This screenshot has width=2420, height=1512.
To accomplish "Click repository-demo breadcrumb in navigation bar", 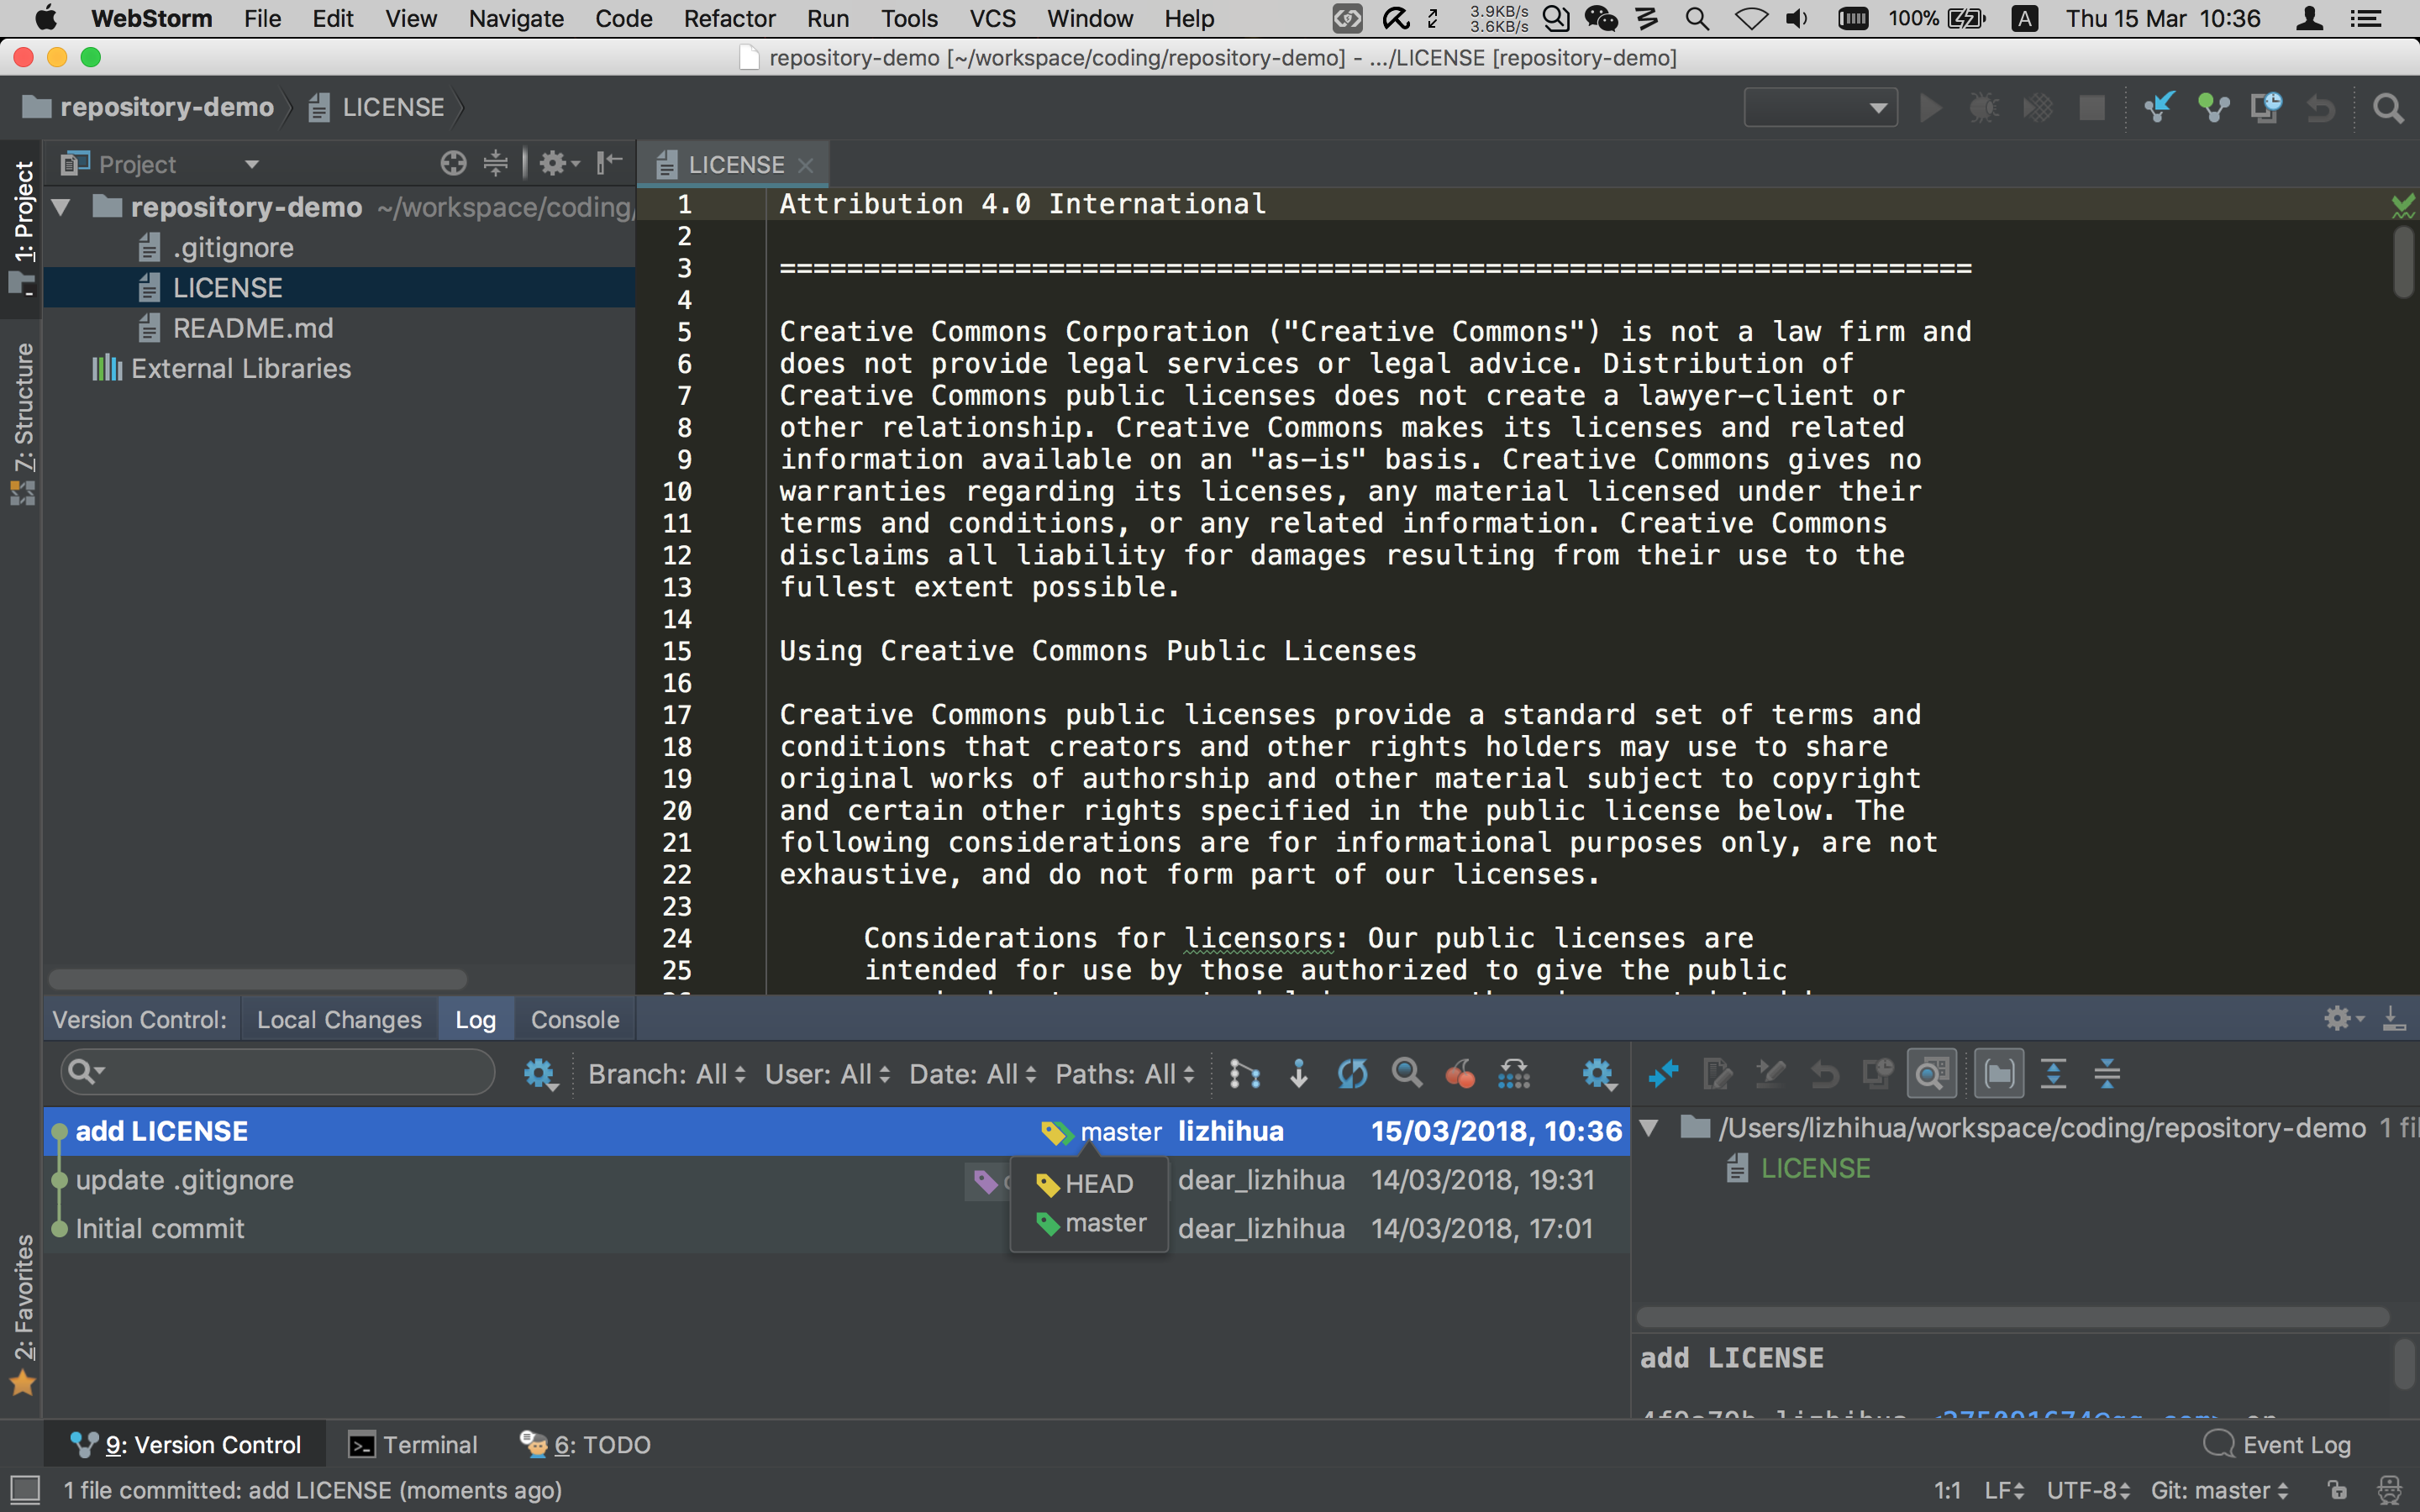I will pos(148,107).
